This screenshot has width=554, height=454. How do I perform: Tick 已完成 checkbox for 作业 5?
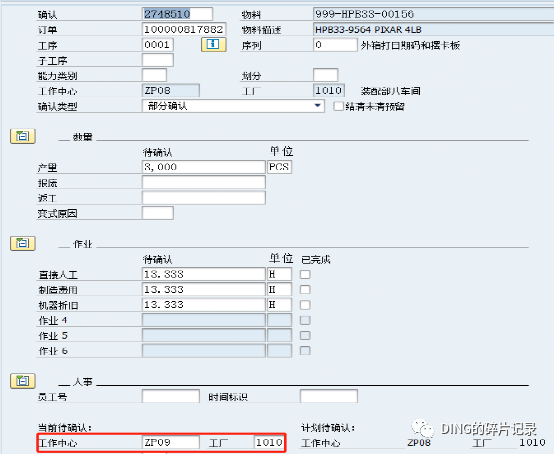click(x=305, y=336)
